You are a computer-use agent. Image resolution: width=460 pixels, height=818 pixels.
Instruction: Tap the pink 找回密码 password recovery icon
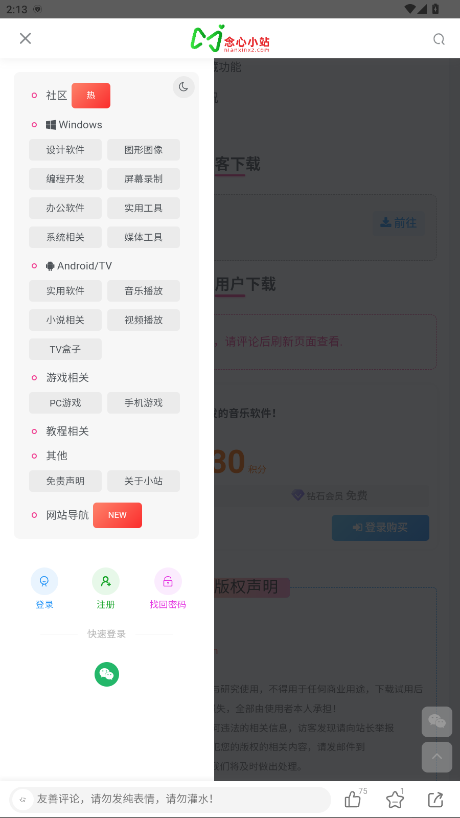click(168, 581)
